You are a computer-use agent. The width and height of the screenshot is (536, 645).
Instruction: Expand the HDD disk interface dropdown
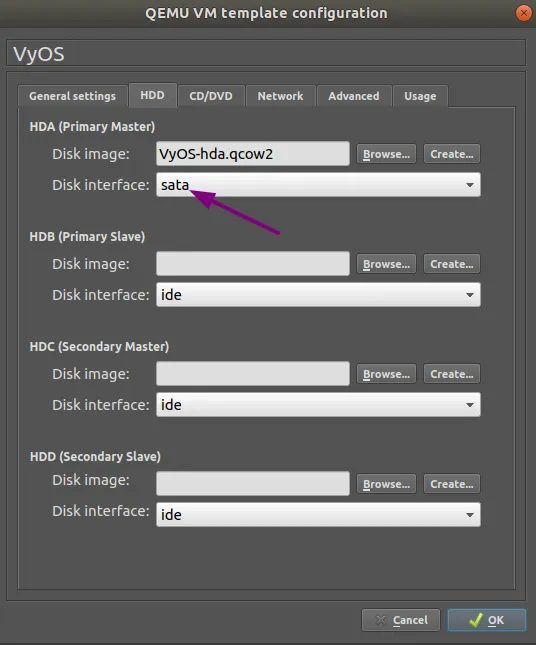tap(318, 515)
